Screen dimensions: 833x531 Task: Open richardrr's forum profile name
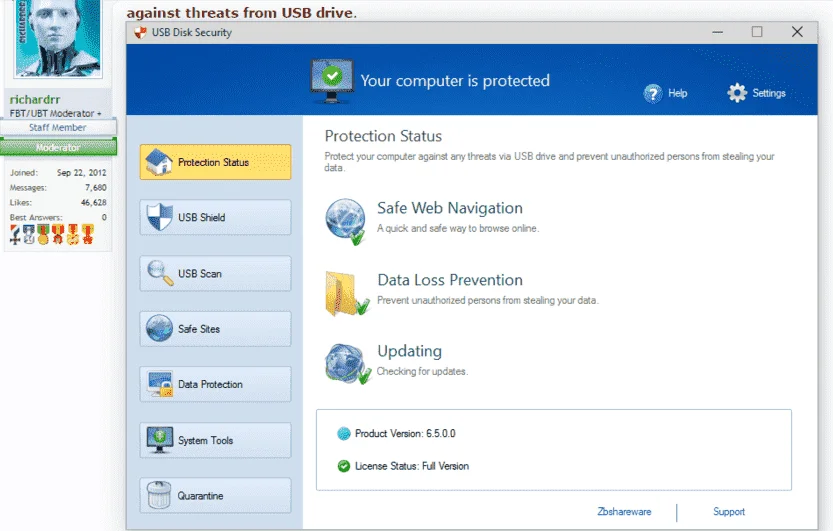pos(35,99)
